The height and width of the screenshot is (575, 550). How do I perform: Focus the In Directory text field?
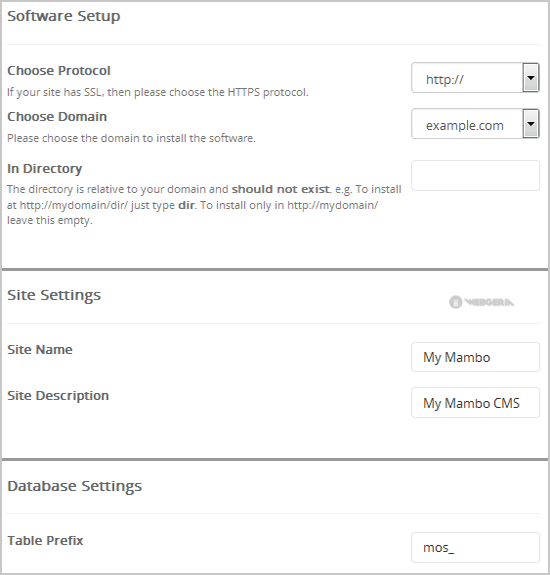click(475, 175)
